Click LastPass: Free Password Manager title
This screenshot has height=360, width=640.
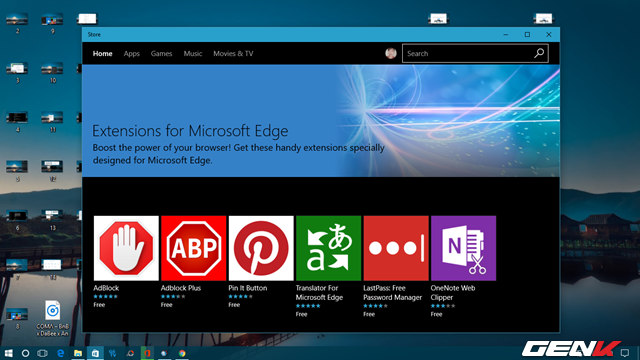[x=392, y=293]
